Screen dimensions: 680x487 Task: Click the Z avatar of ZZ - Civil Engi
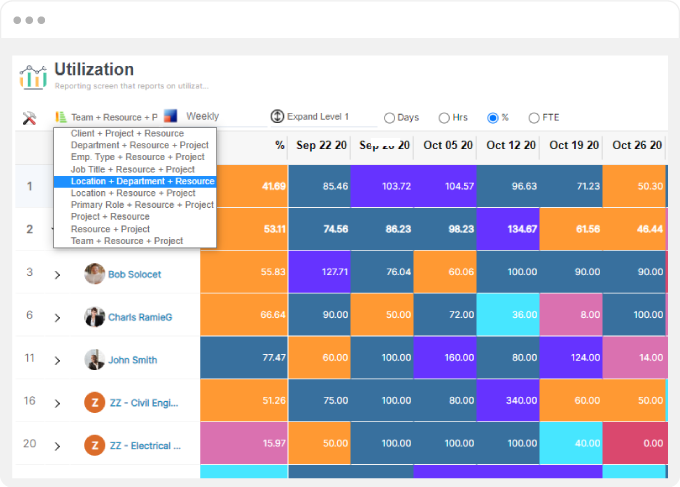[x=95, y=402]
